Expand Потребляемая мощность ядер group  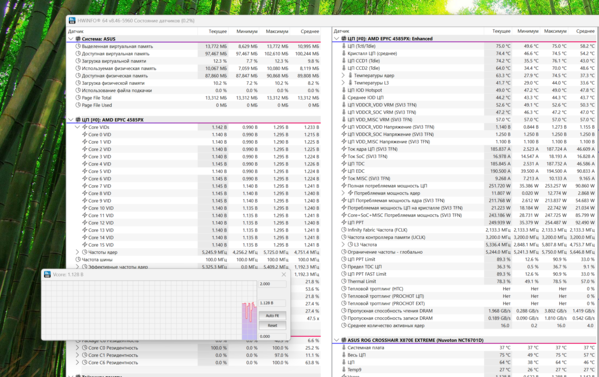pyautogui.click(x=343, y=193)
